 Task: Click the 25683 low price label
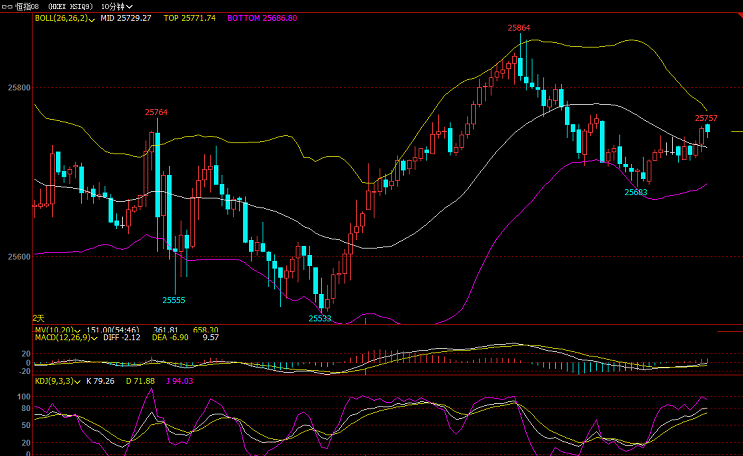point(635,192)
